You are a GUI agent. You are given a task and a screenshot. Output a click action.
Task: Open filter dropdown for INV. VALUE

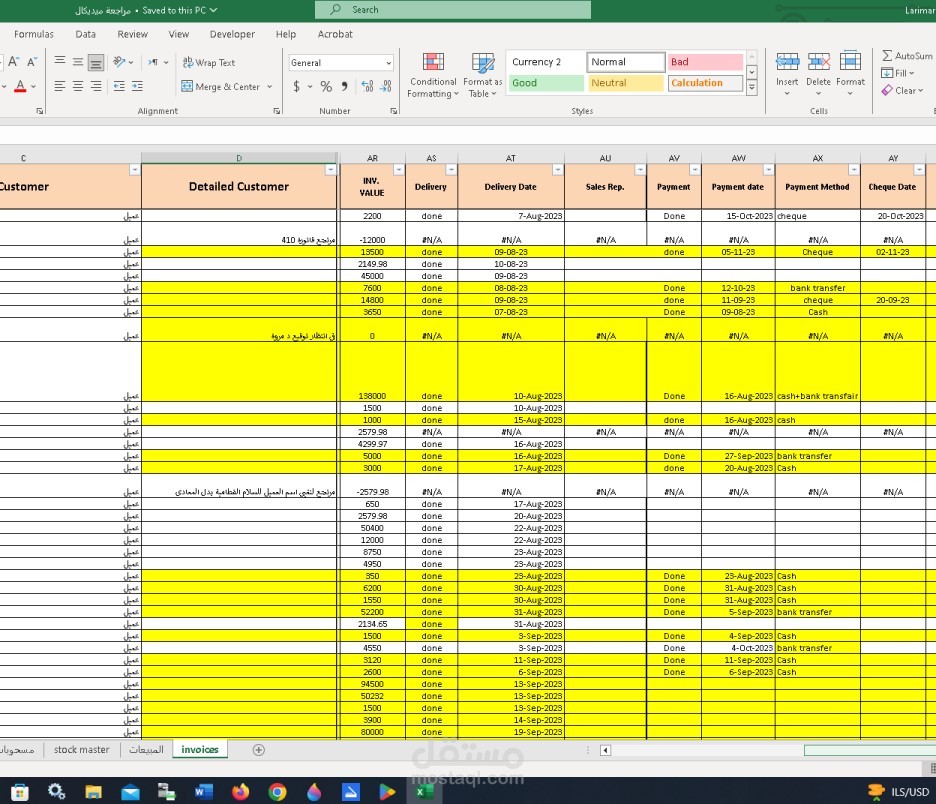click(399, 170)
